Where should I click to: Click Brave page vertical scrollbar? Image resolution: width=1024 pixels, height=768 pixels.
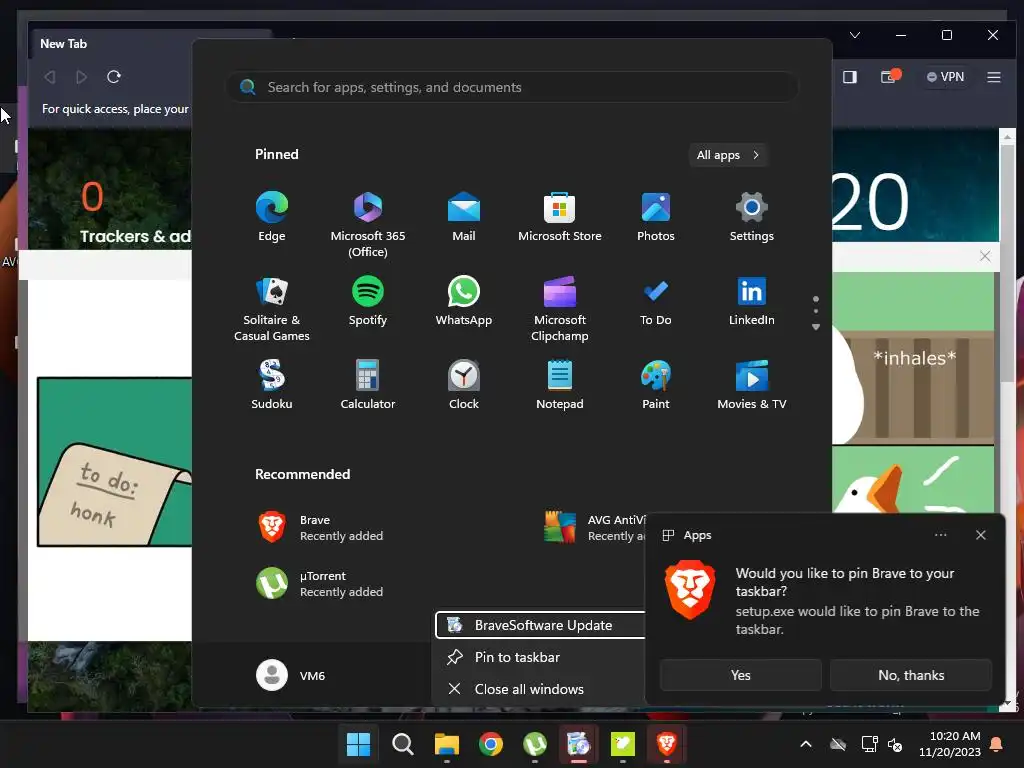pyautogui.click(x=1006, y=261)
